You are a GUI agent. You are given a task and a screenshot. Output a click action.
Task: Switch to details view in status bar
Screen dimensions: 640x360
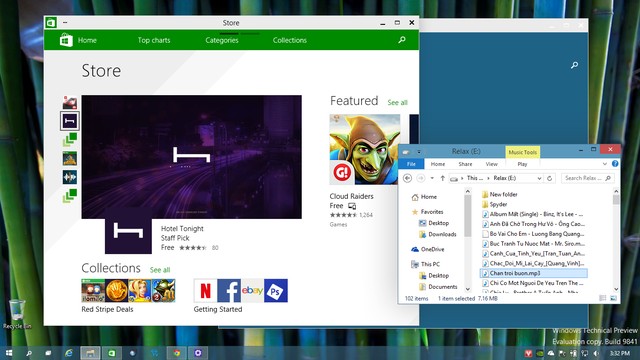[x=602, y=298]
